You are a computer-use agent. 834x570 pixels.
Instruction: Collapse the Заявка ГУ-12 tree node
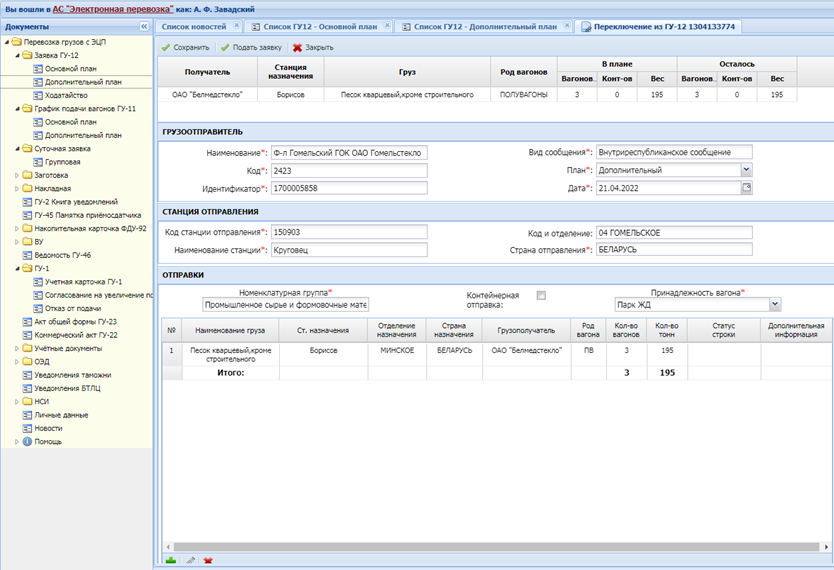click(x=17, y=55)
